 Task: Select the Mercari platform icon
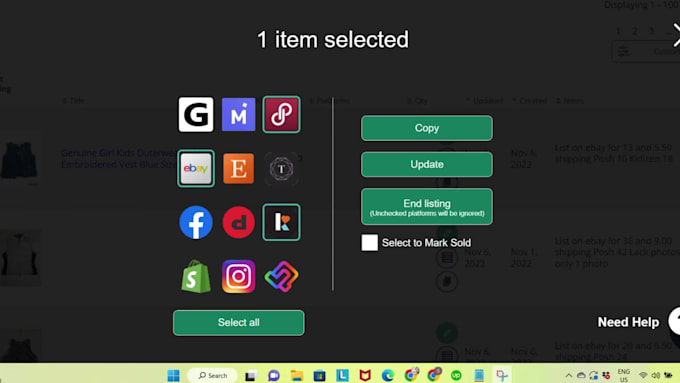239,115
